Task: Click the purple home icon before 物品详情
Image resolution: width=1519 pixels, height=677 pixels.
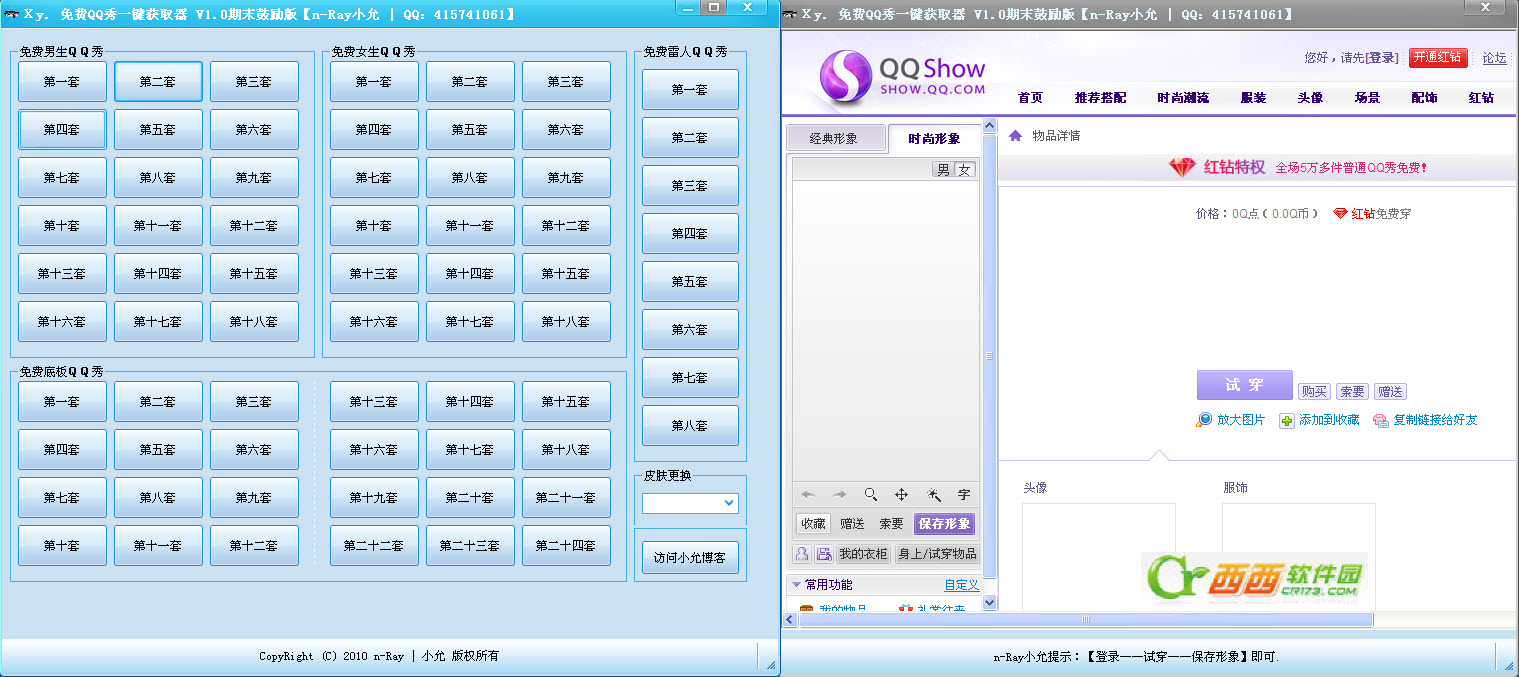Action: point(1015,135)
